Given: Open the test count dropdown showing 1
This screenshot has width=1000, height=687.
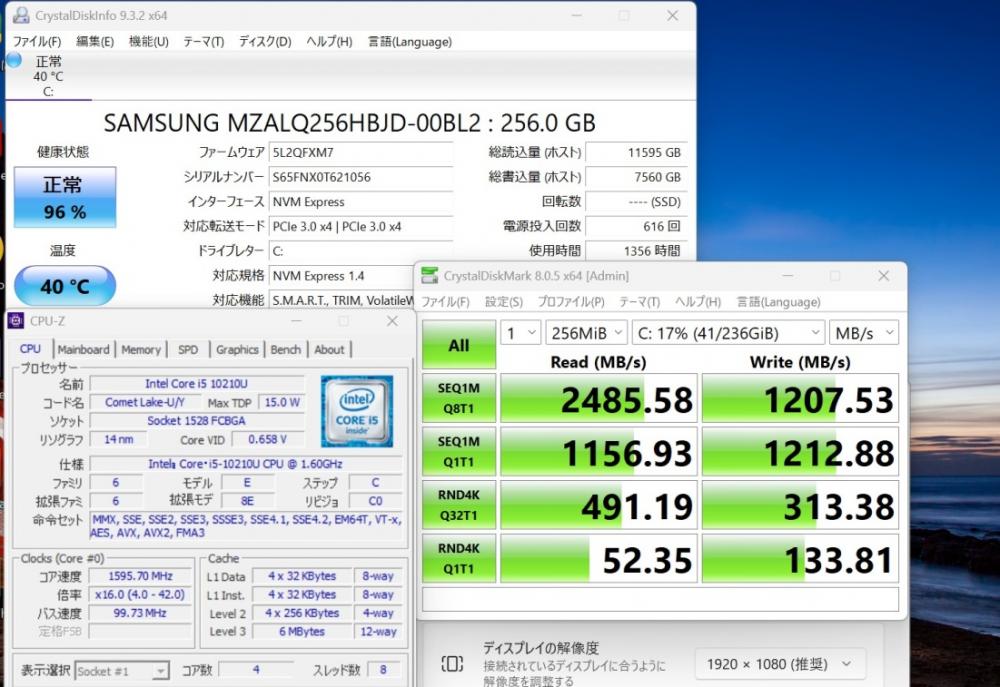Looking at the screenshot, I should [520, 333].
